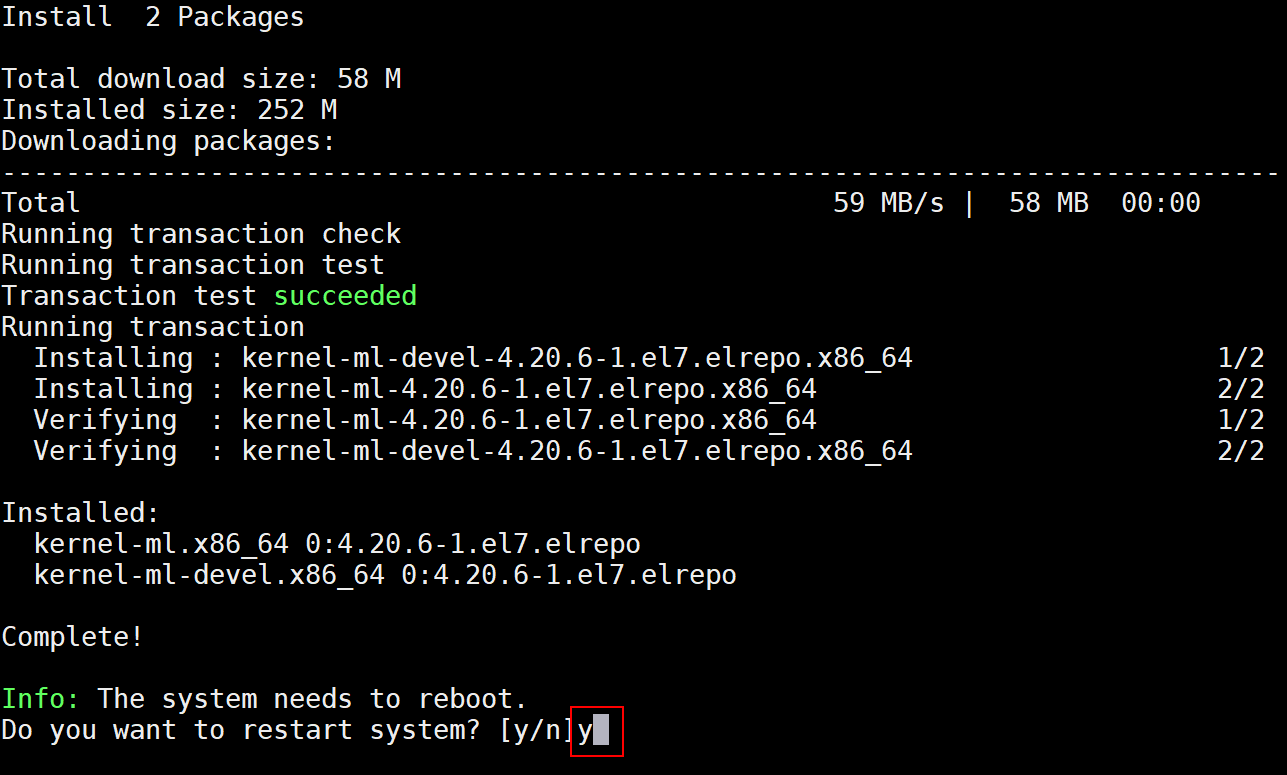This screenshot has height=775, width=1287.
Task: Click Installing kernel-ml-4.20.6-1.el7.elrepo.x86_64 package name
Action: click(529, 389)
